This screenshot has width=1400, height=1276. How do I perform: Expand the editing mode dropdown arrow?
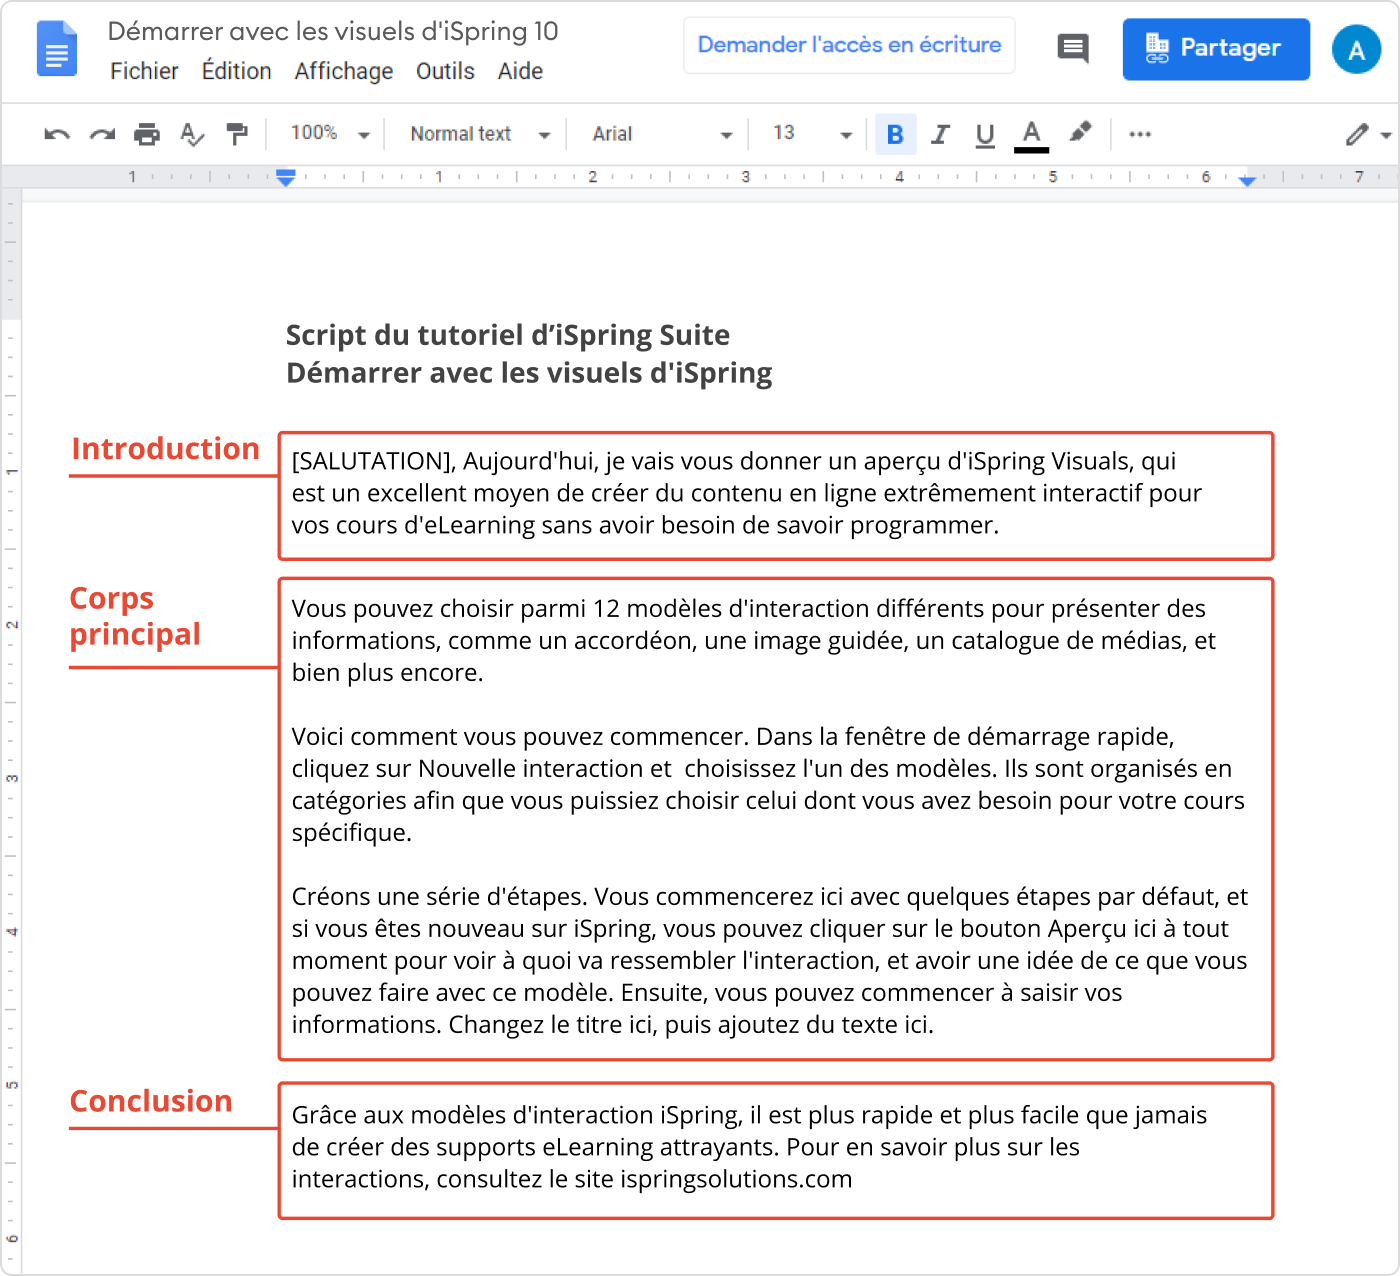point(1386,135)
